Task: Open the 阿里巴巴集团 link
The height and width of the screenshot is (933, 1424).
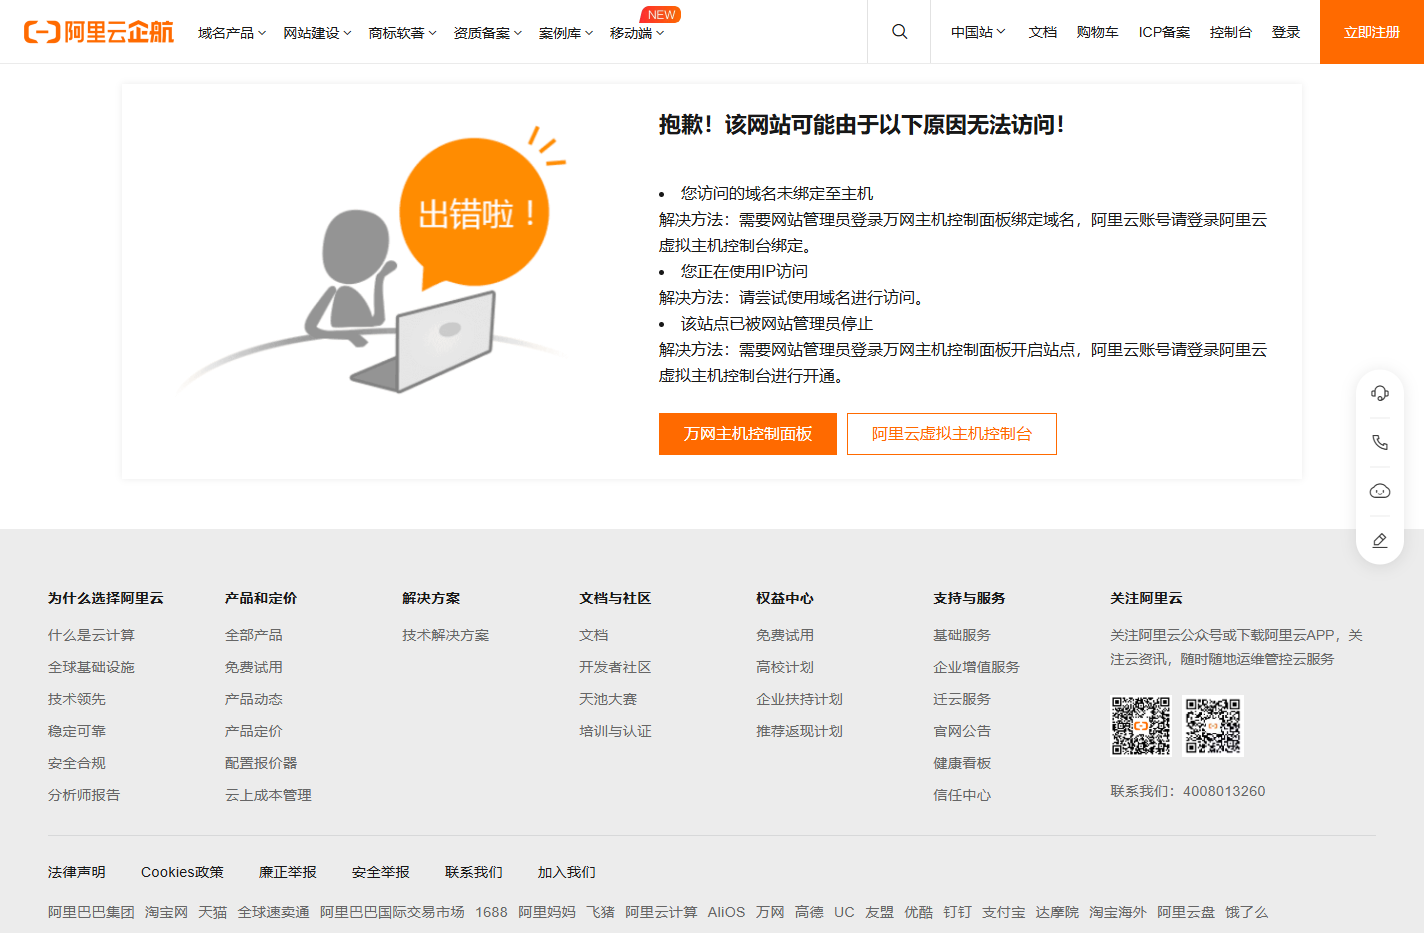Action: coord(91,912)
